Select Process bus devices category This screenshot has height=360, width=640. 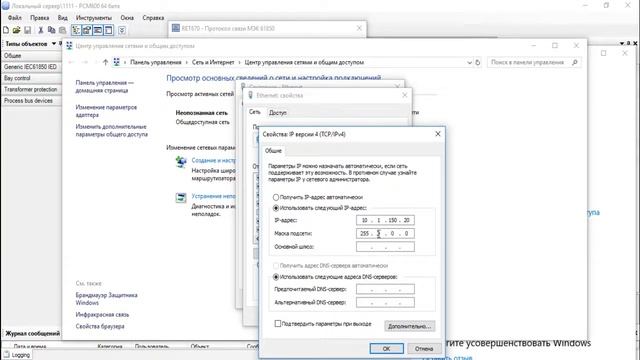pyautogui.click(x=31, y=100)
